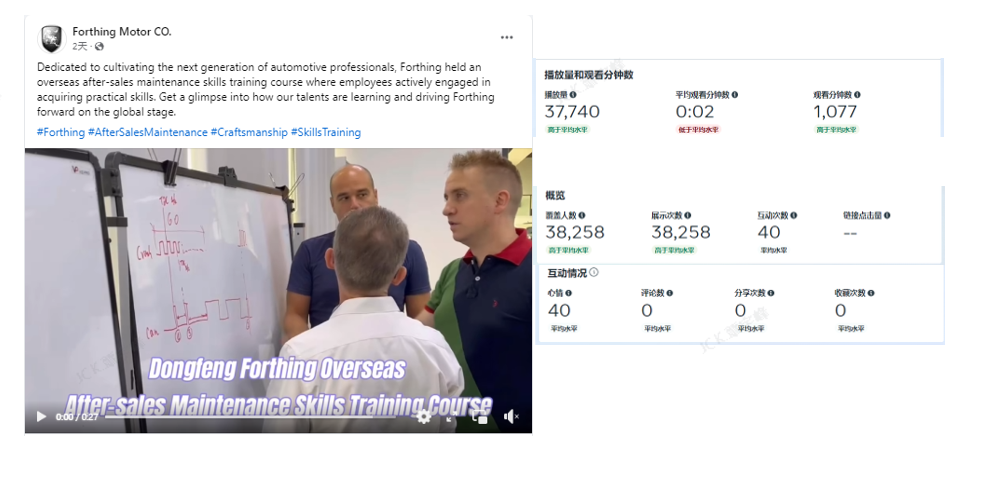This screenshot has height=482, width=990.
Task: Click the globe privacy icon beside 2天
Action: tap(99, 46)
